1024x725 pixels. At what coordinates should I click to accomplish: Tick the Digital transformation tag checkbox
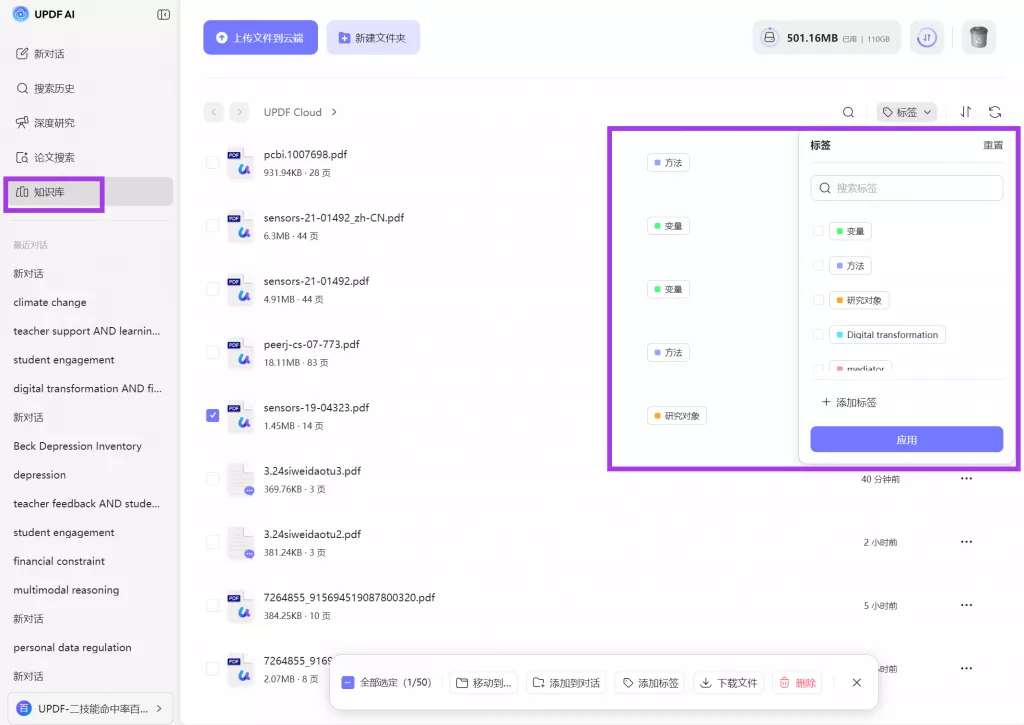[818, 335]
